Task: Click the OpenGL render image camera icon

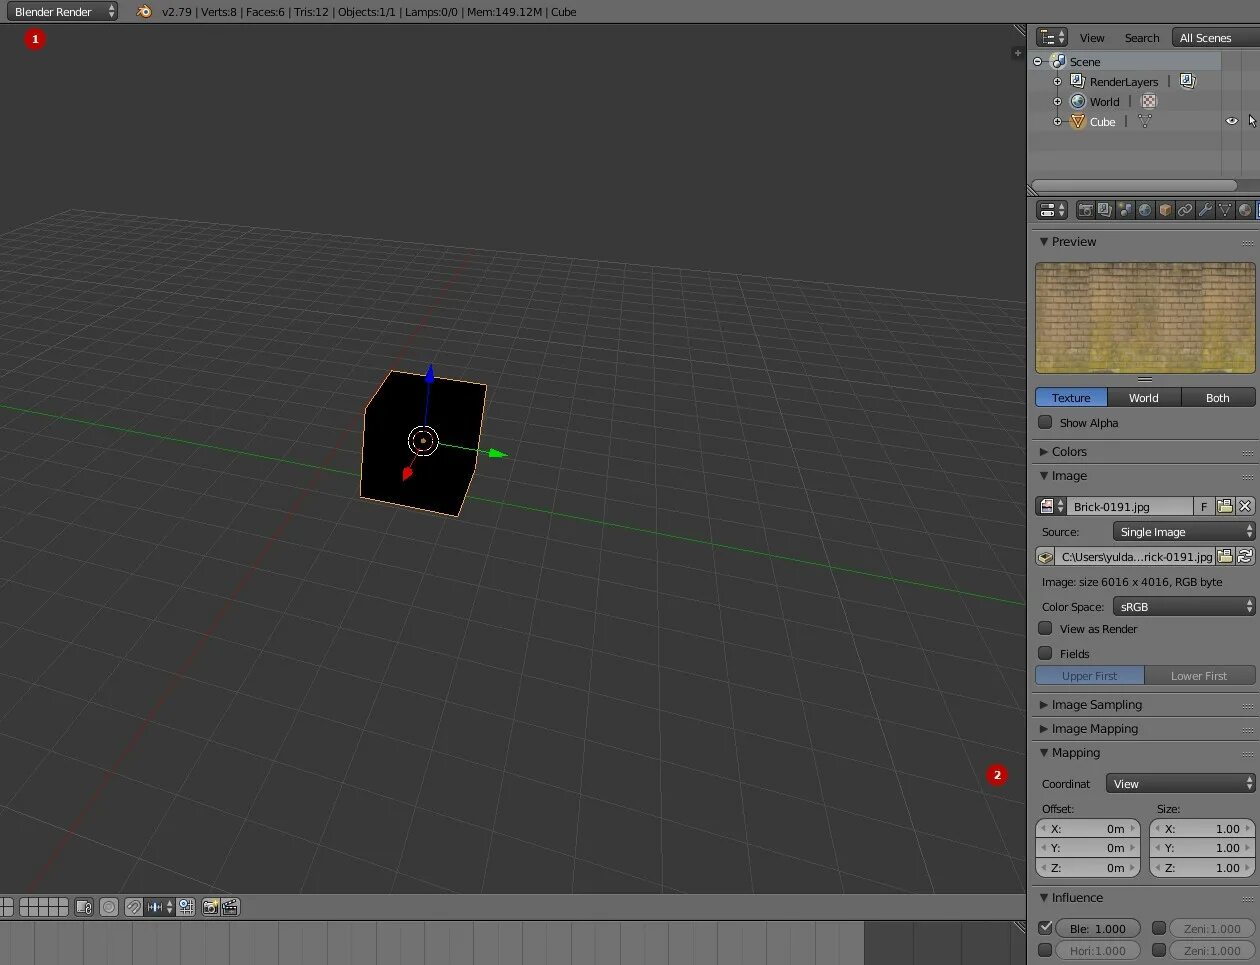Action: (210, 907)
